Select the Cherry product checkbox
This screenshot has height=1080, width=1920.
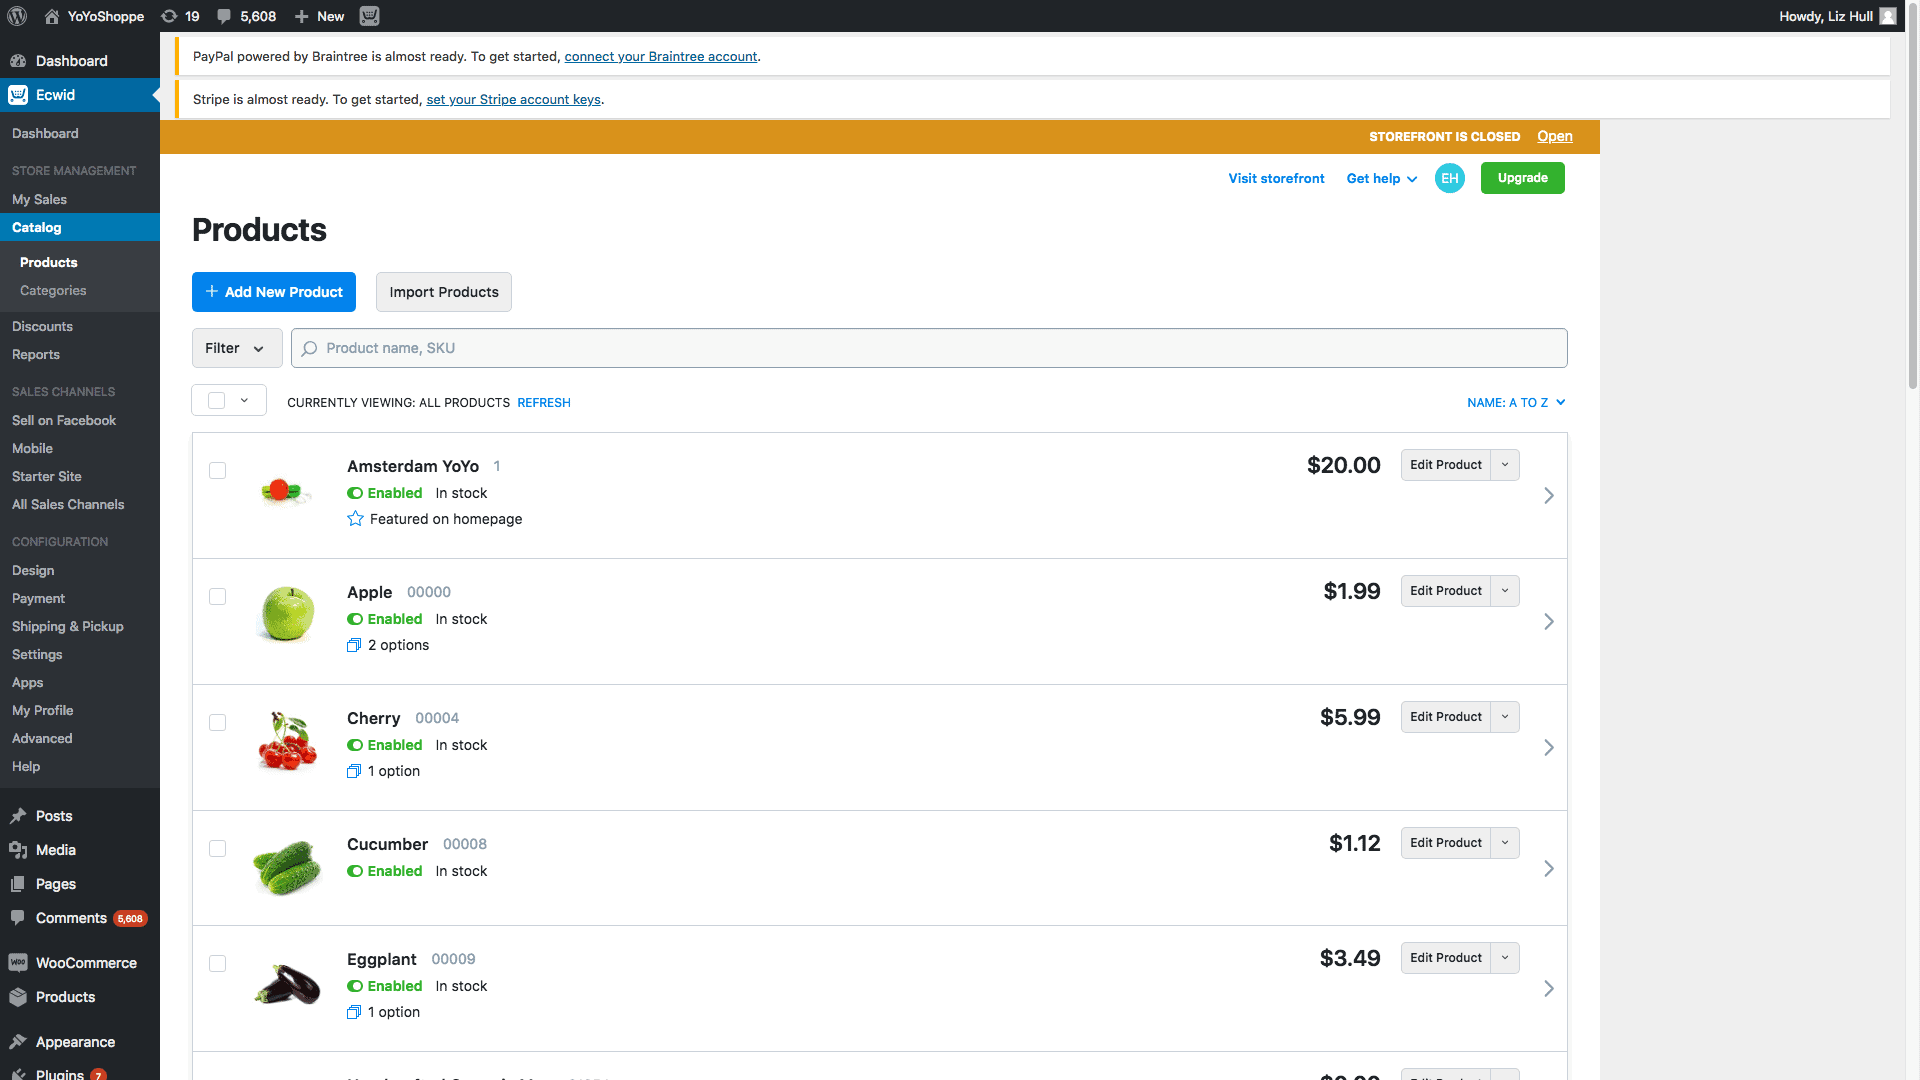tap(217, 722)
